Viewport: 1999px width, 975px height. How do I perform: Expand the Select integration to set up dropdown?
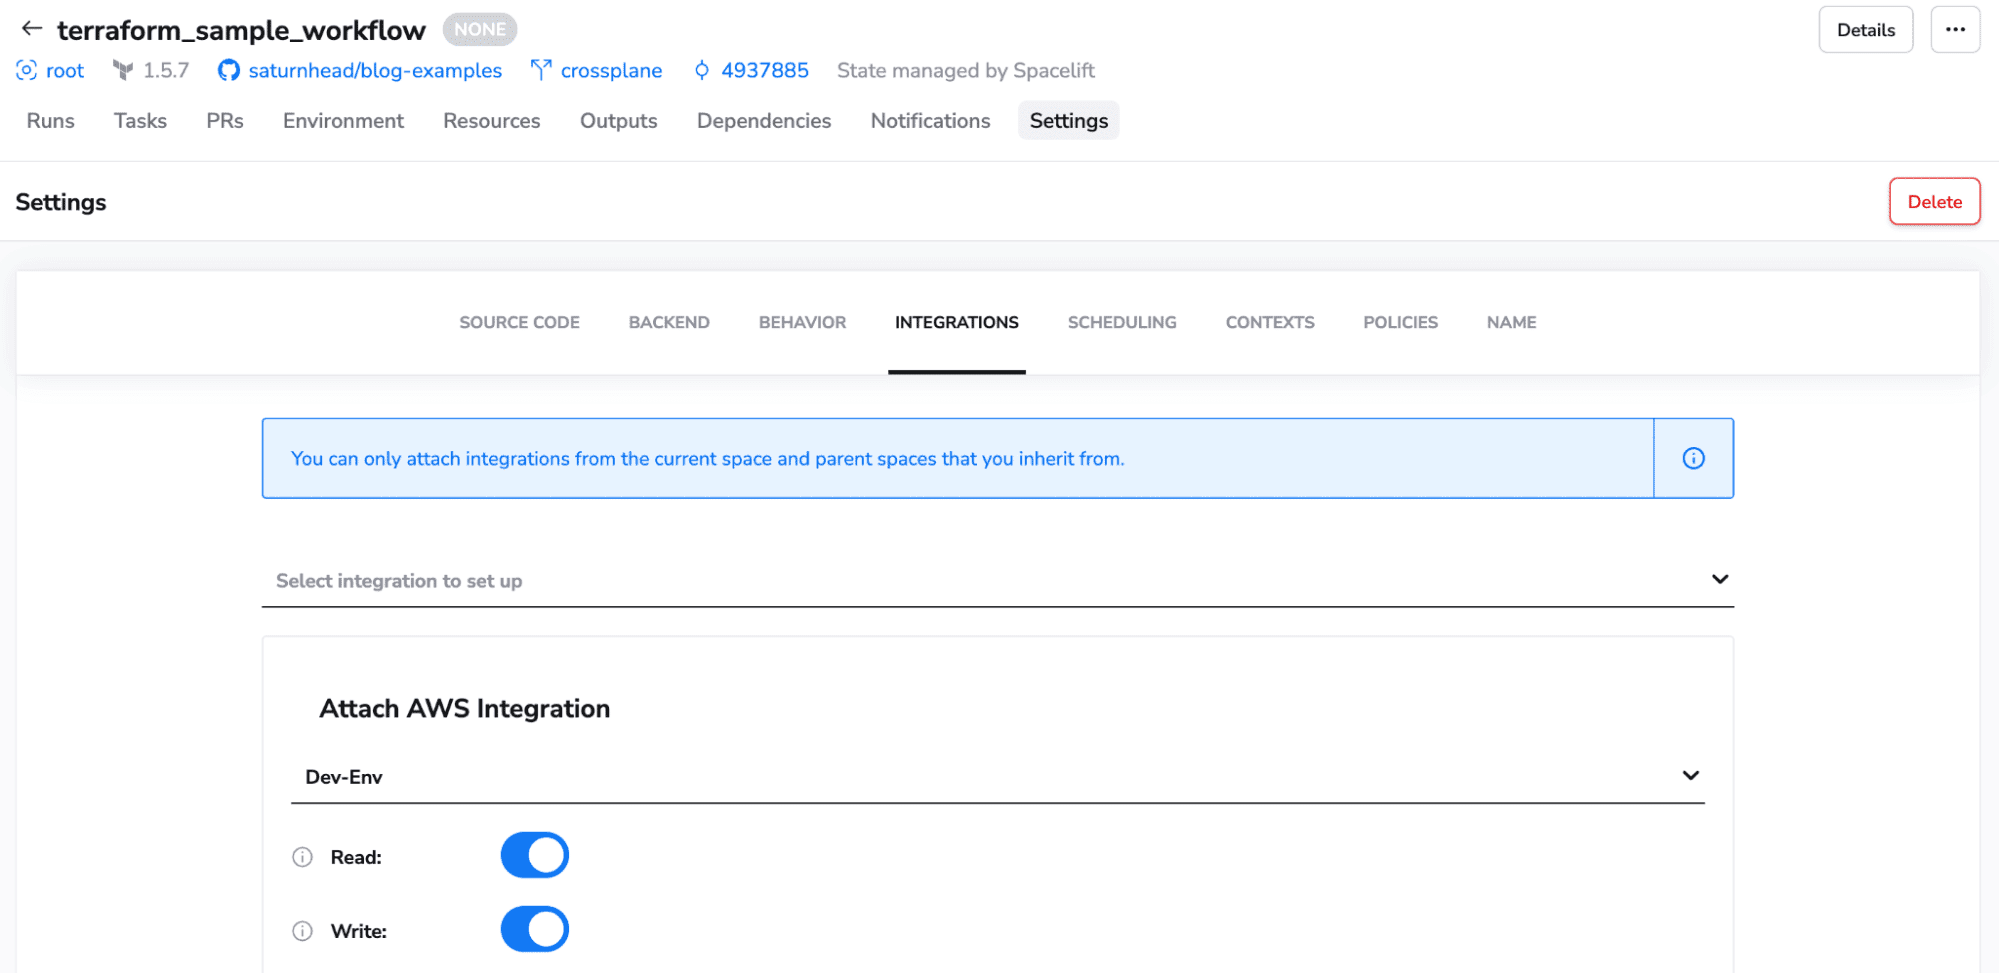tap(997, 580)
